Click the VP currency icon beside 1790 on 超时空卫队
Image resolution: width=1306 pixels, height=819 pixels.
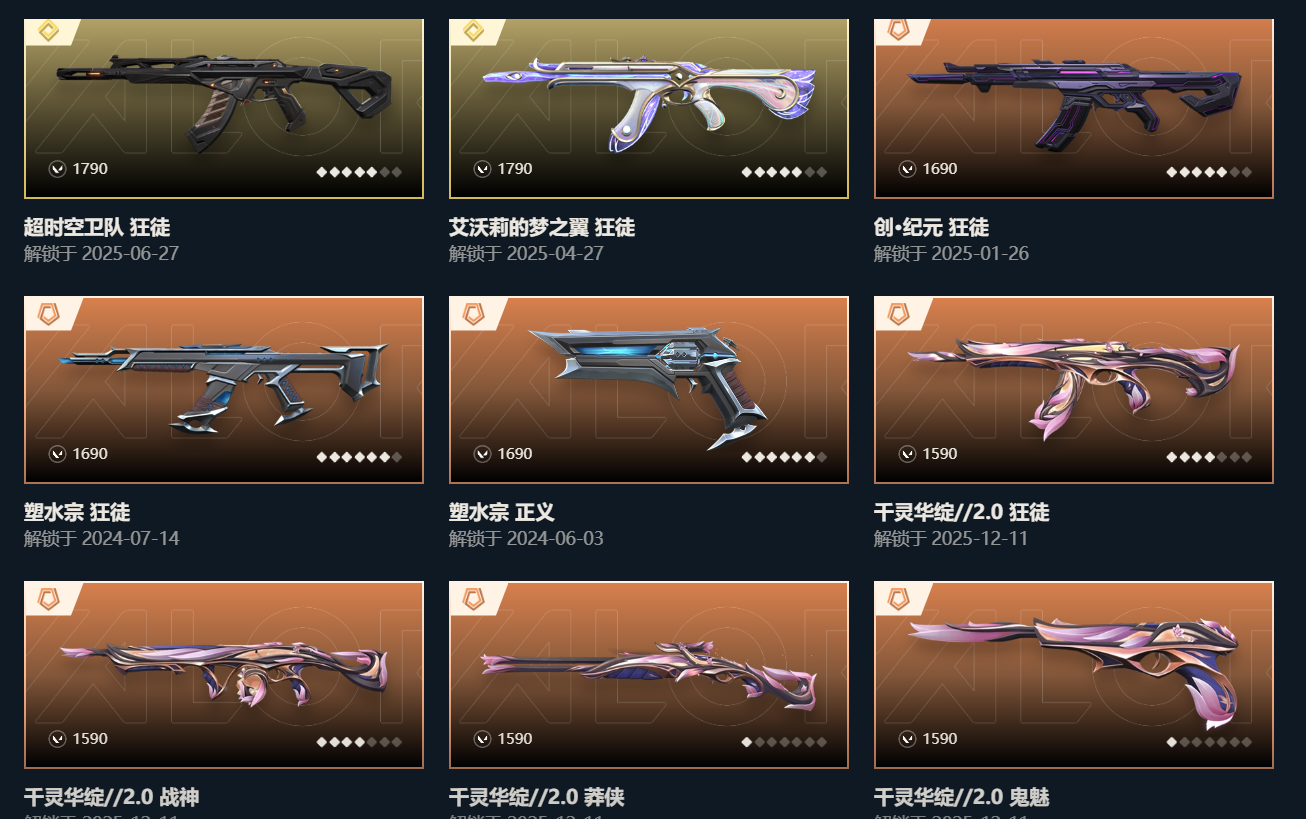(x=58, y=169)
